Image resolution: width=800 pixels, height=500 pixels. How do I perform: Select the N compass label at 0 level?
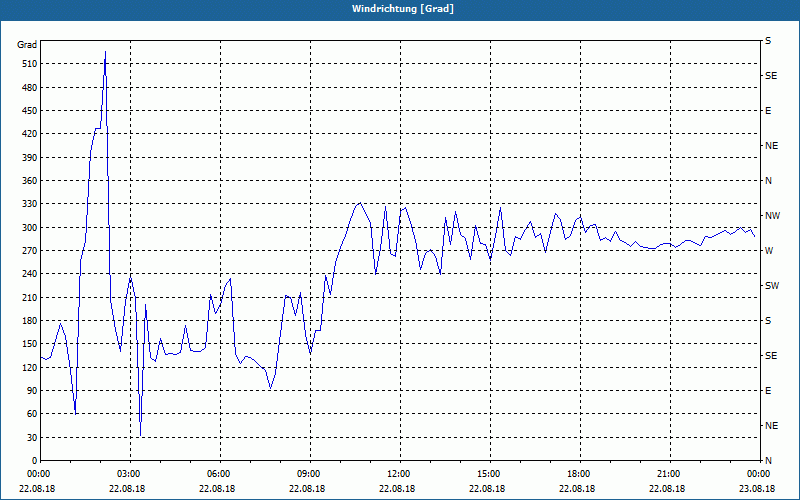coord(769,461)
